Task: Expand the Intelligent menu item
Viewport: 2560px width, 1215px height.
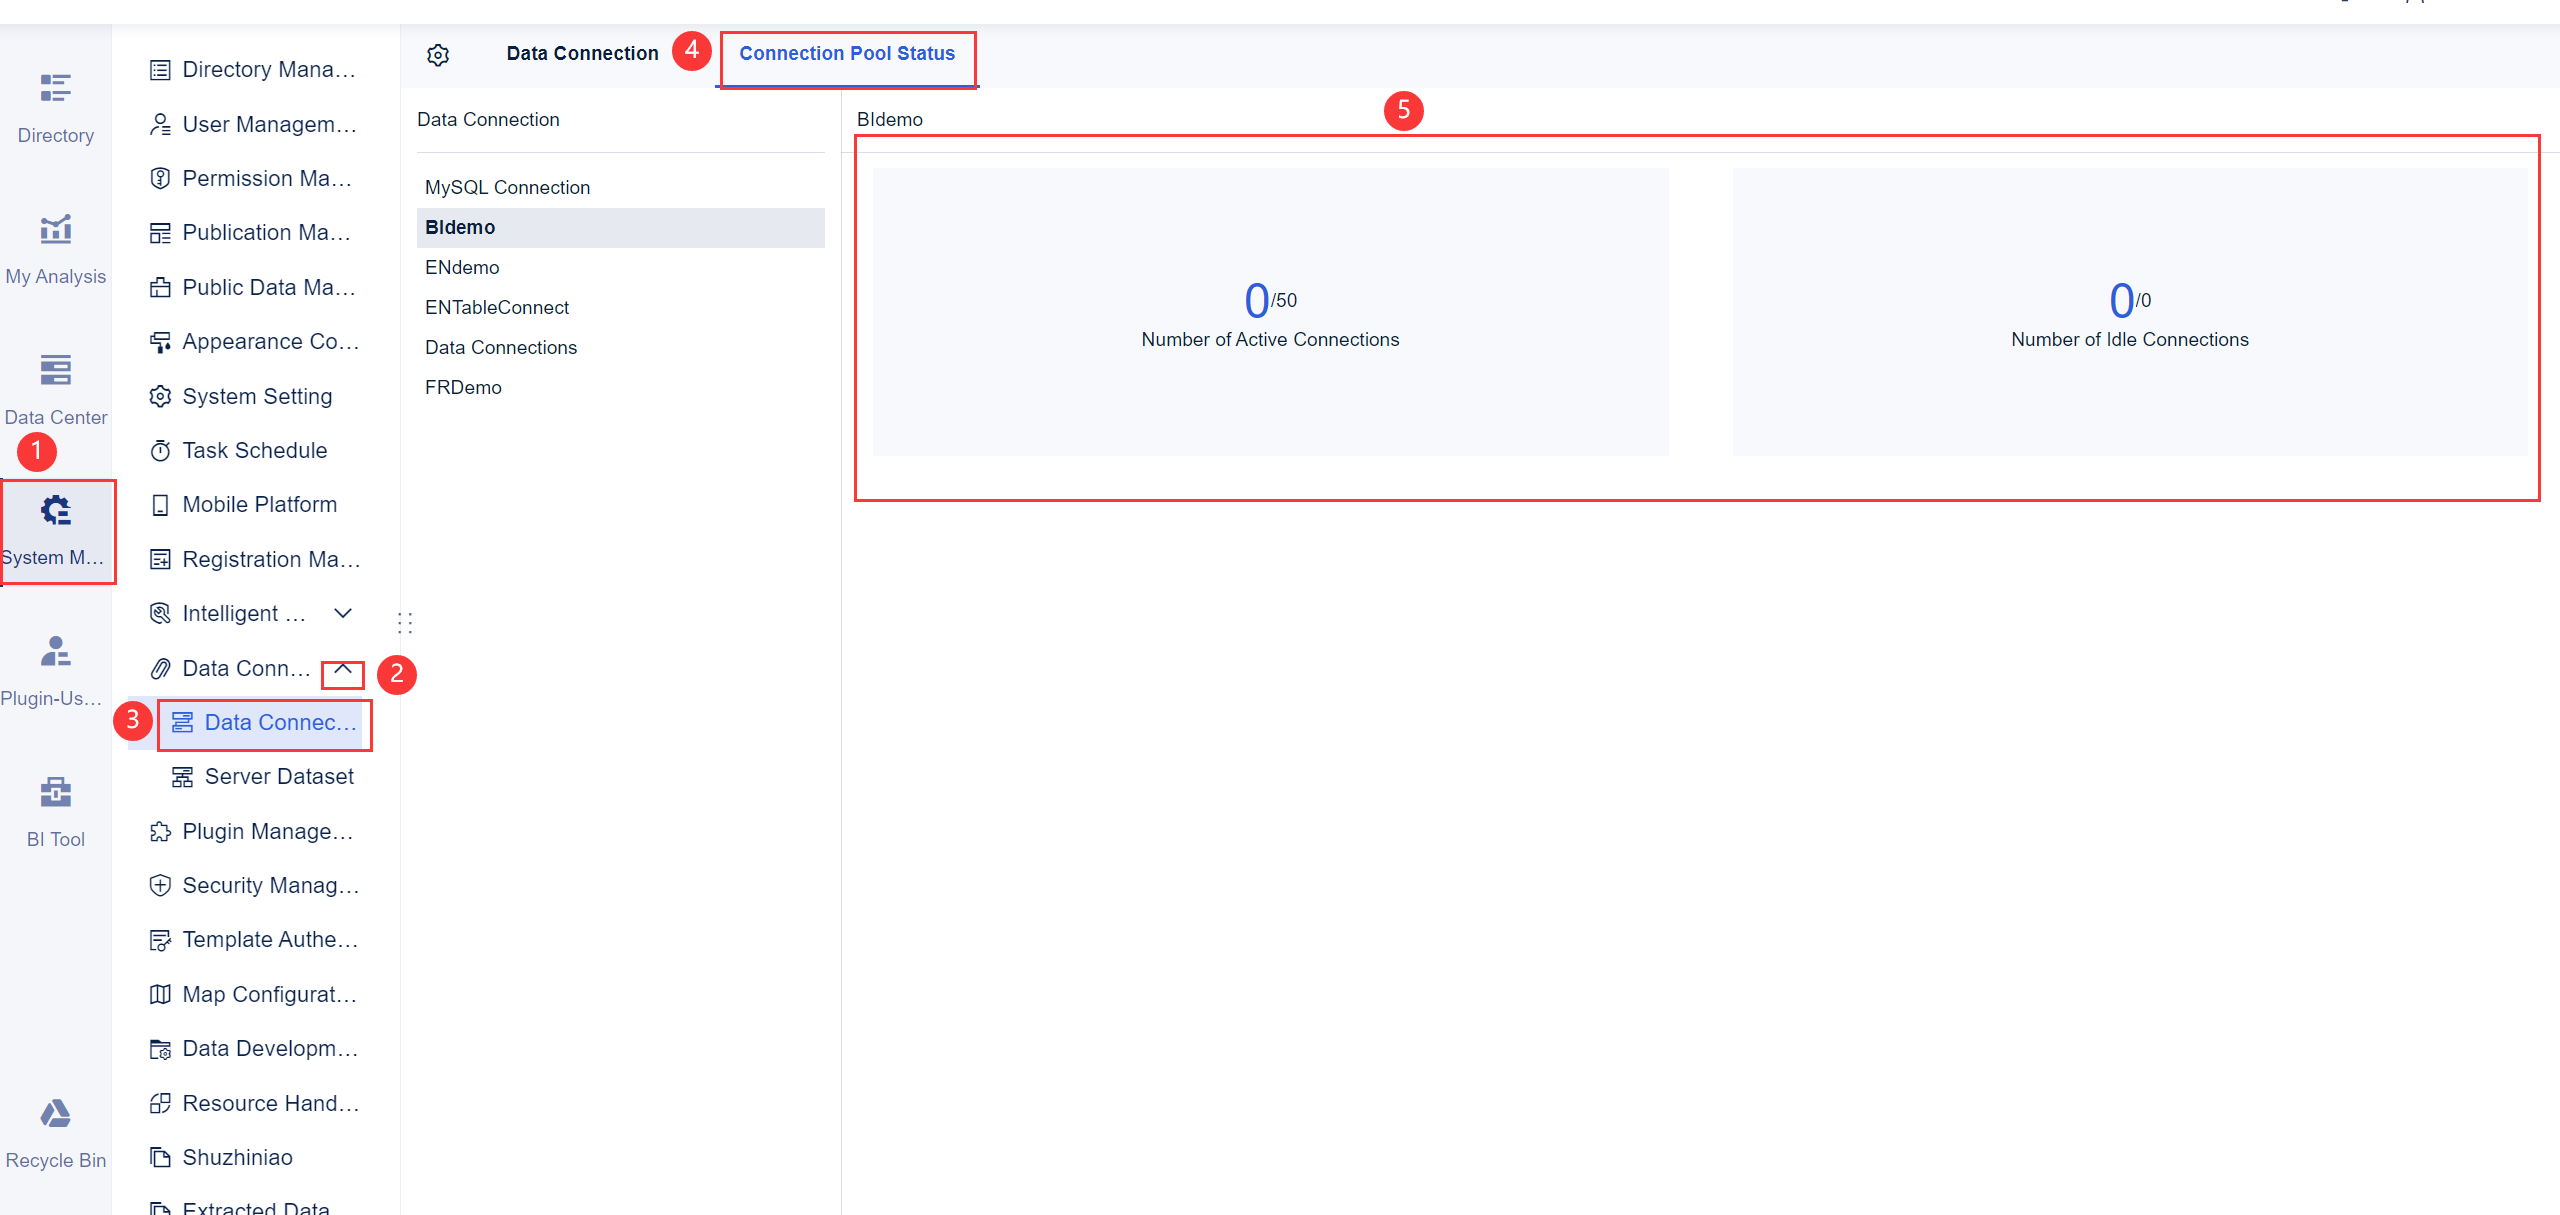Action: pos(342,613)
